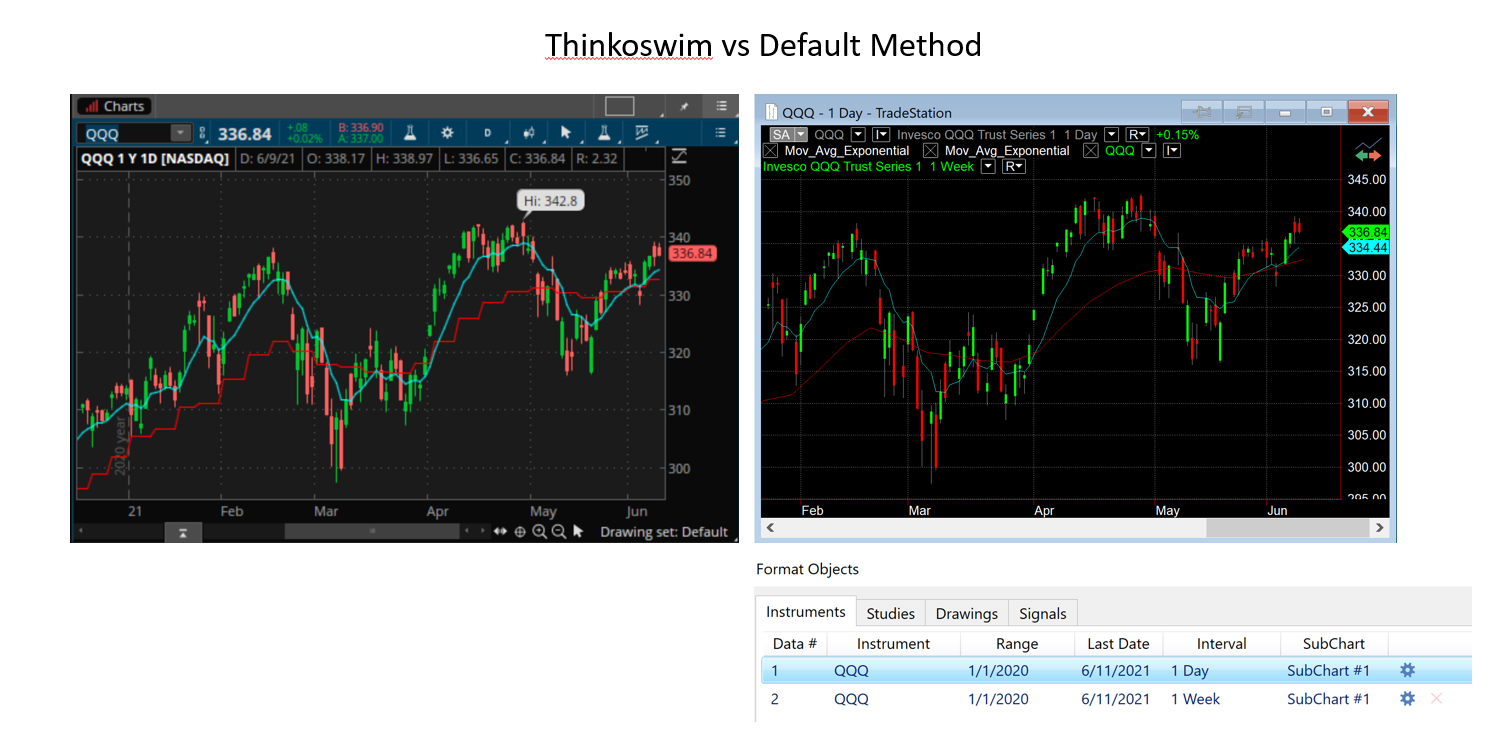Open the I dropdown after gray QQQ
This screenshot has width=1508, height=754.
click(881, 135)
